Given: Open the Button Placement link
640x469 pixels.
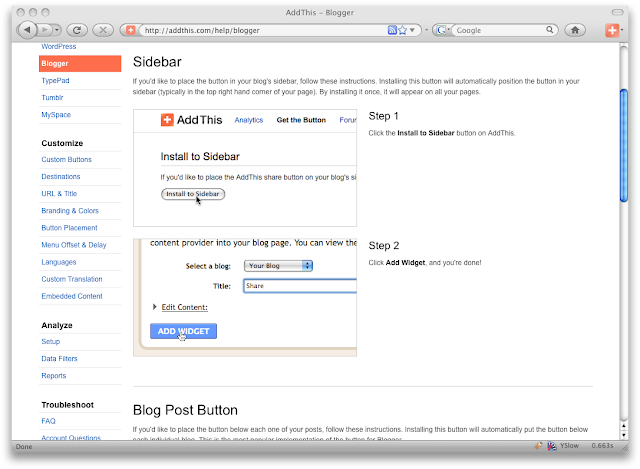Looking at the screenshot, I should tap(69, 228).
